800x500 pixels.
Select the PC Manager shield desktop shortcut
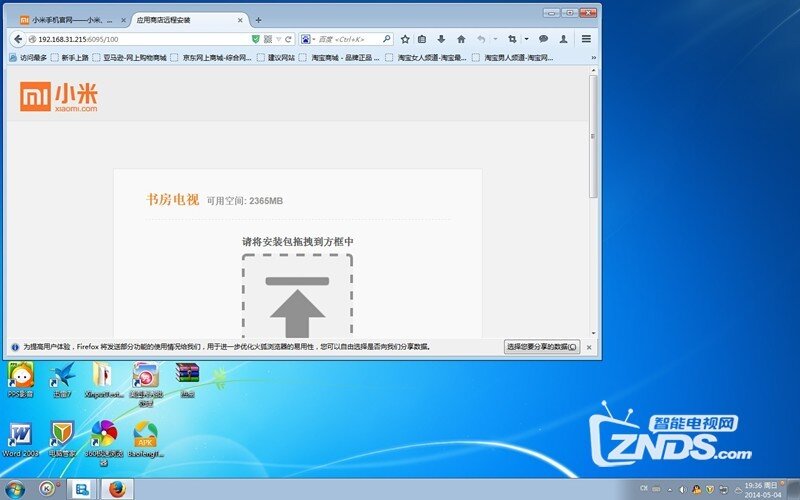62,439
